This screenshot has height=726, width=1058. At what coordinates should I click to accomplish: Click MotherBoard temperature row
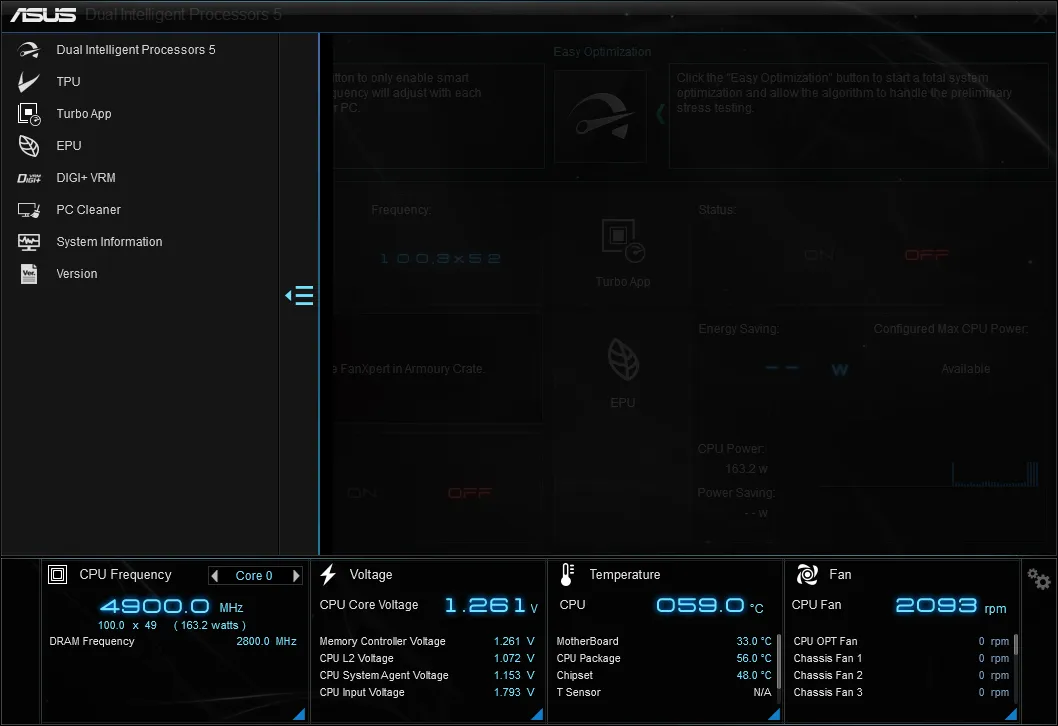(663, 642)
